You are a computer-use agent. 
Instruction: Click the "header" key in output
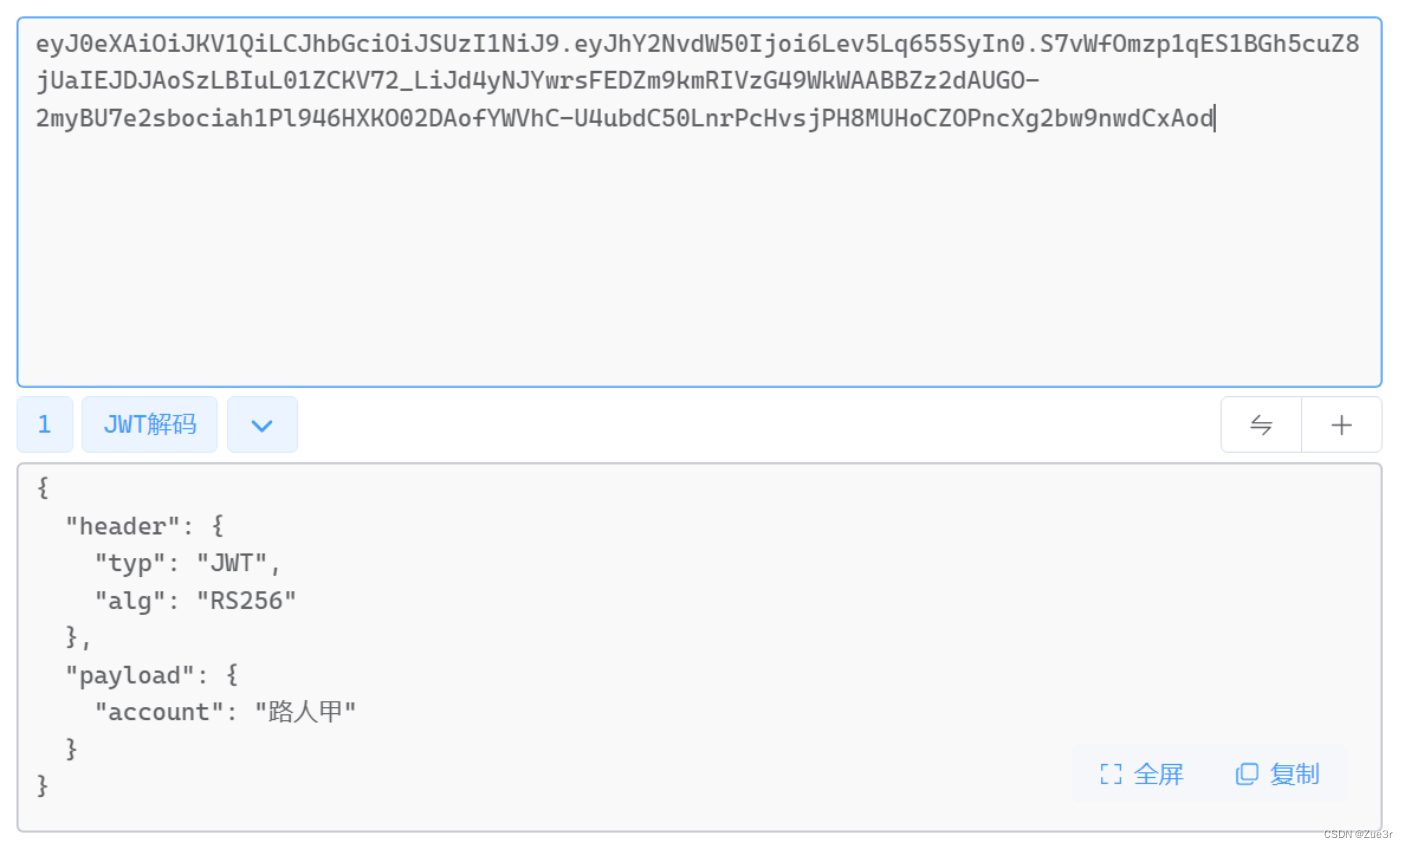coord(122,526)
